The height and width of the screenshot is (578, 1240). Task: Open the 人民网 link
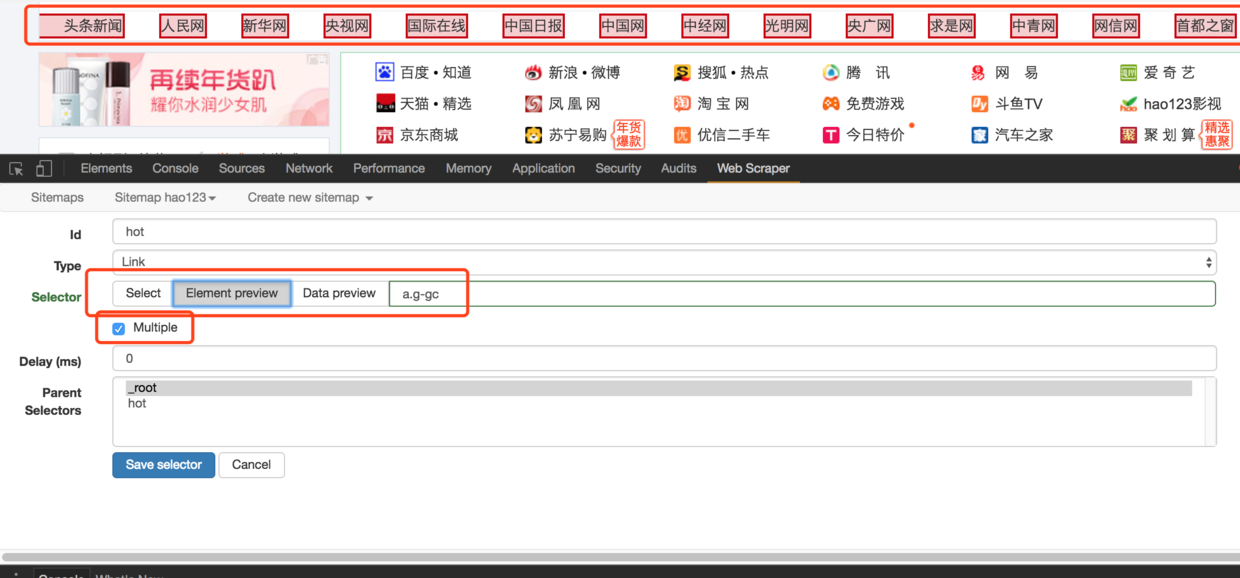[x=183, y=26]
